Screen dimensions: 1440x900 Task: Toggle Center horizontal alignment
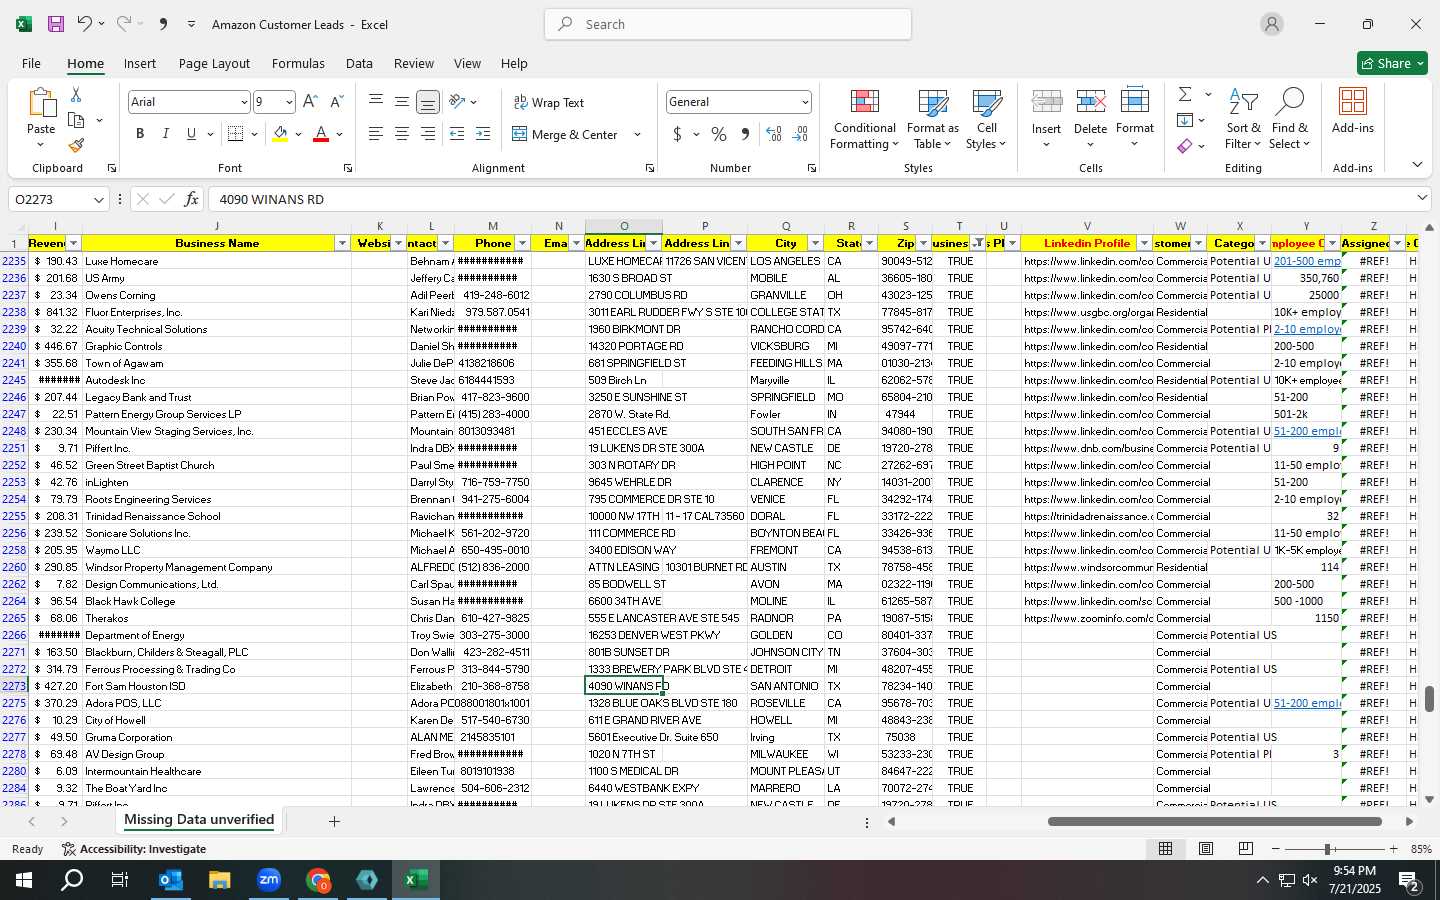click(x=401, y=134)
